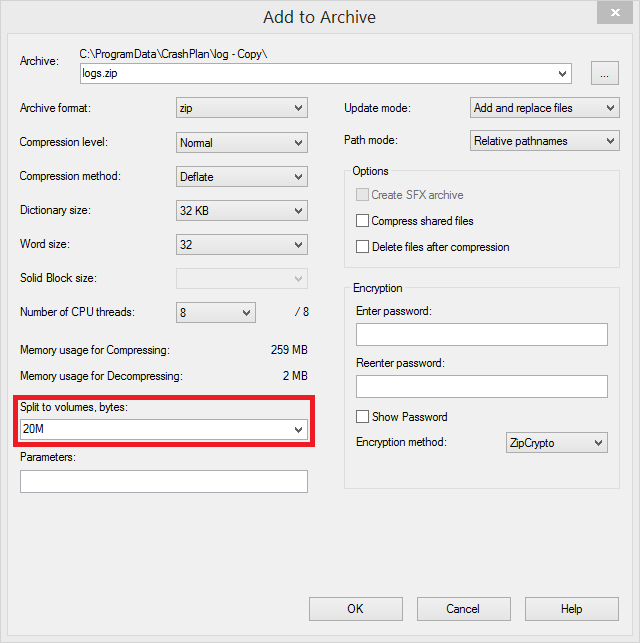Open the Help button
This screenshot has height=643, width=640.
[572, 609]
